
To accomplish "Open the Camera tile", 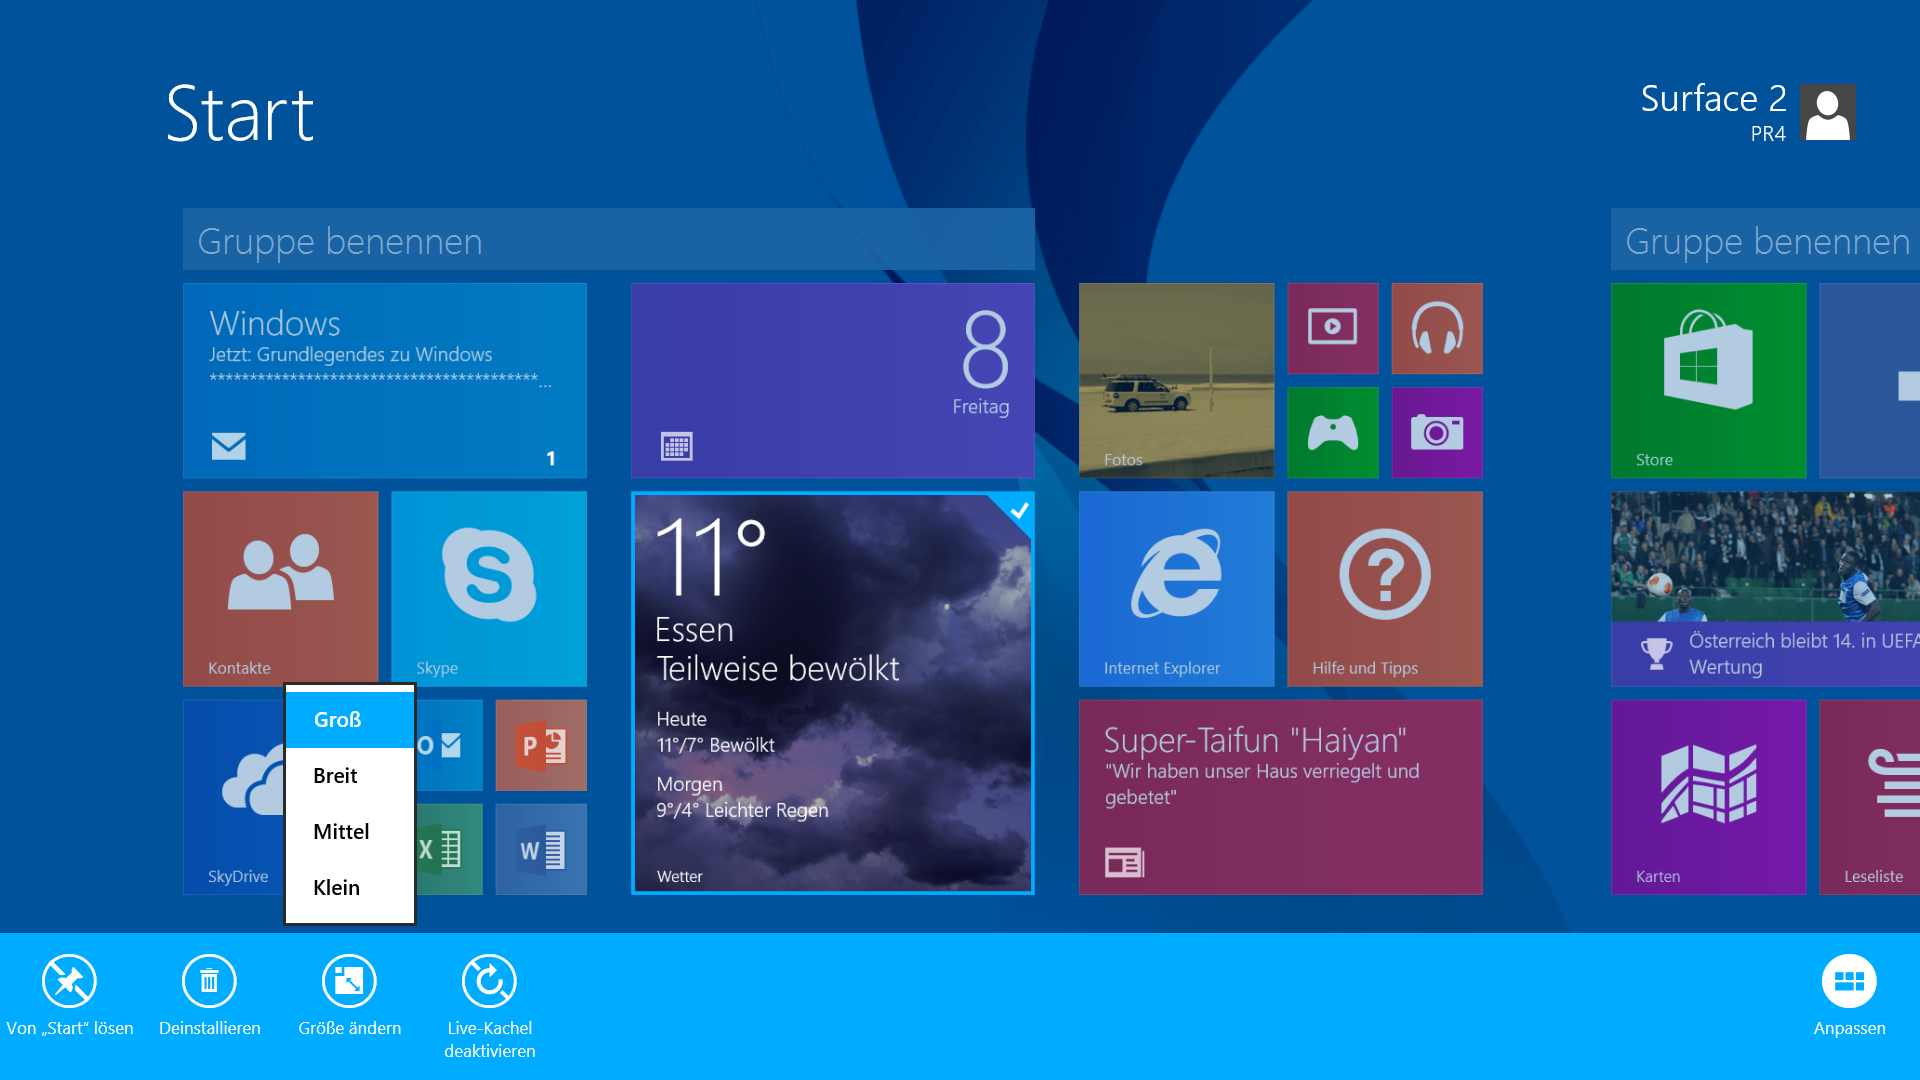I will [1436, 432].
